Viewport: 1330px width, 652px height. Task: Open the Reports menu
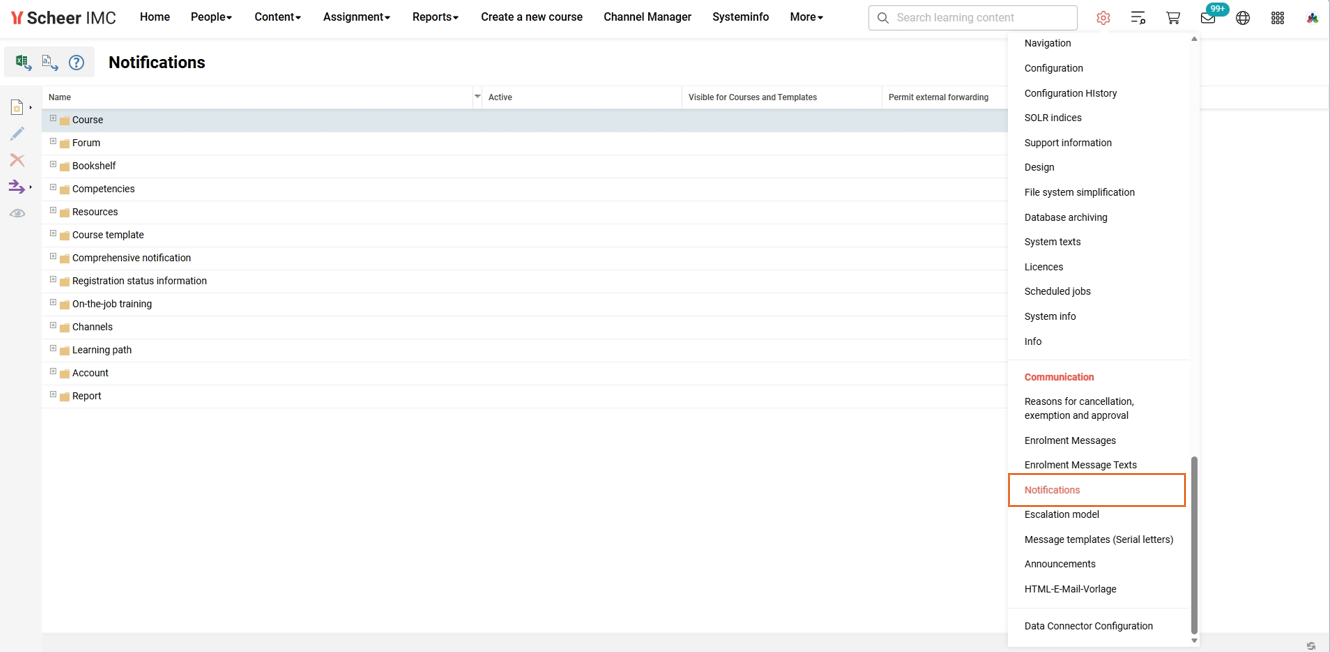[435, 17]
